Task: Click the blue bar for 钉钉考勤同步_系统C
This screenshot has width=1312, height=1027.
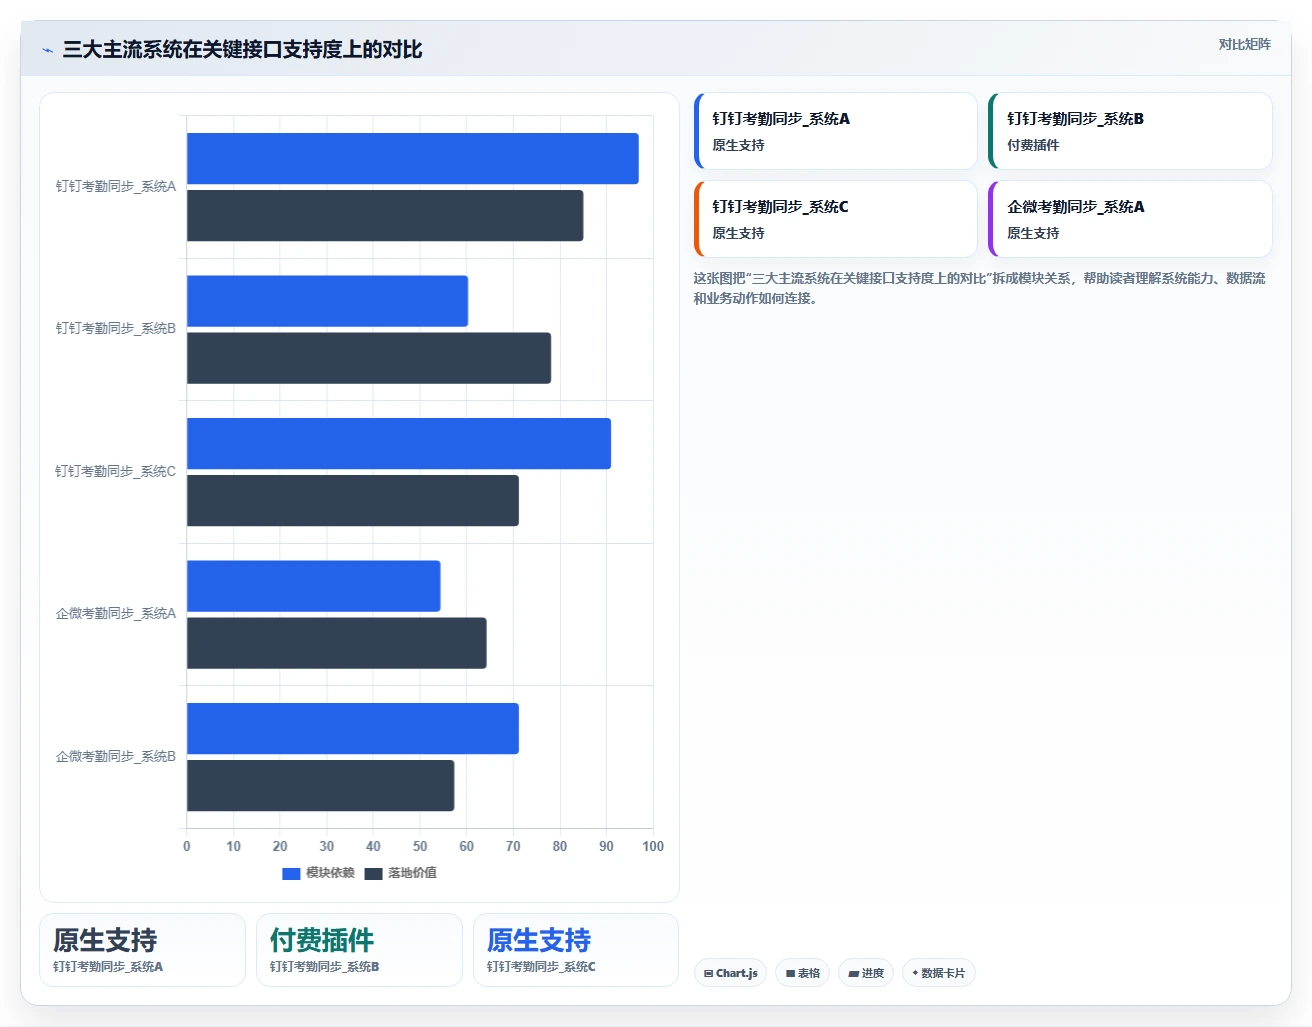Action: (x=399, y=443)
